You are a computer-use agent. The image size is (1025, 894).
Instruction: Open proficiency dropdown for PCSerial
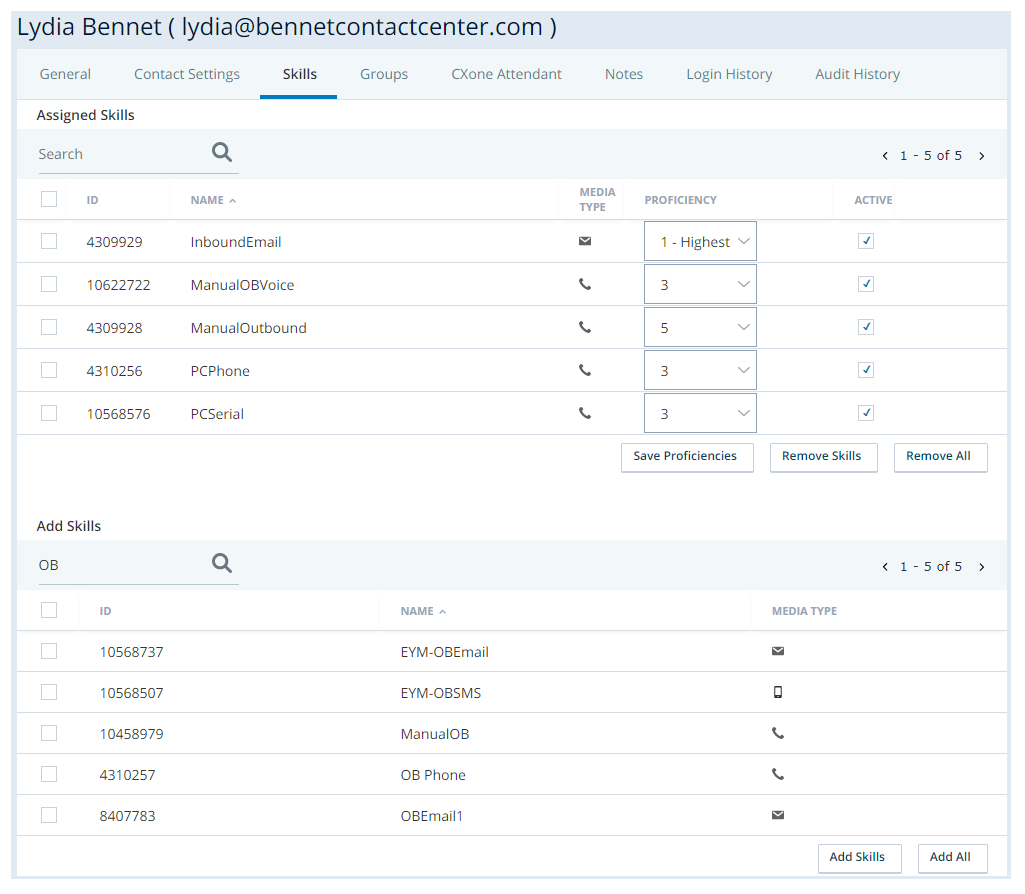pos(700,413)
